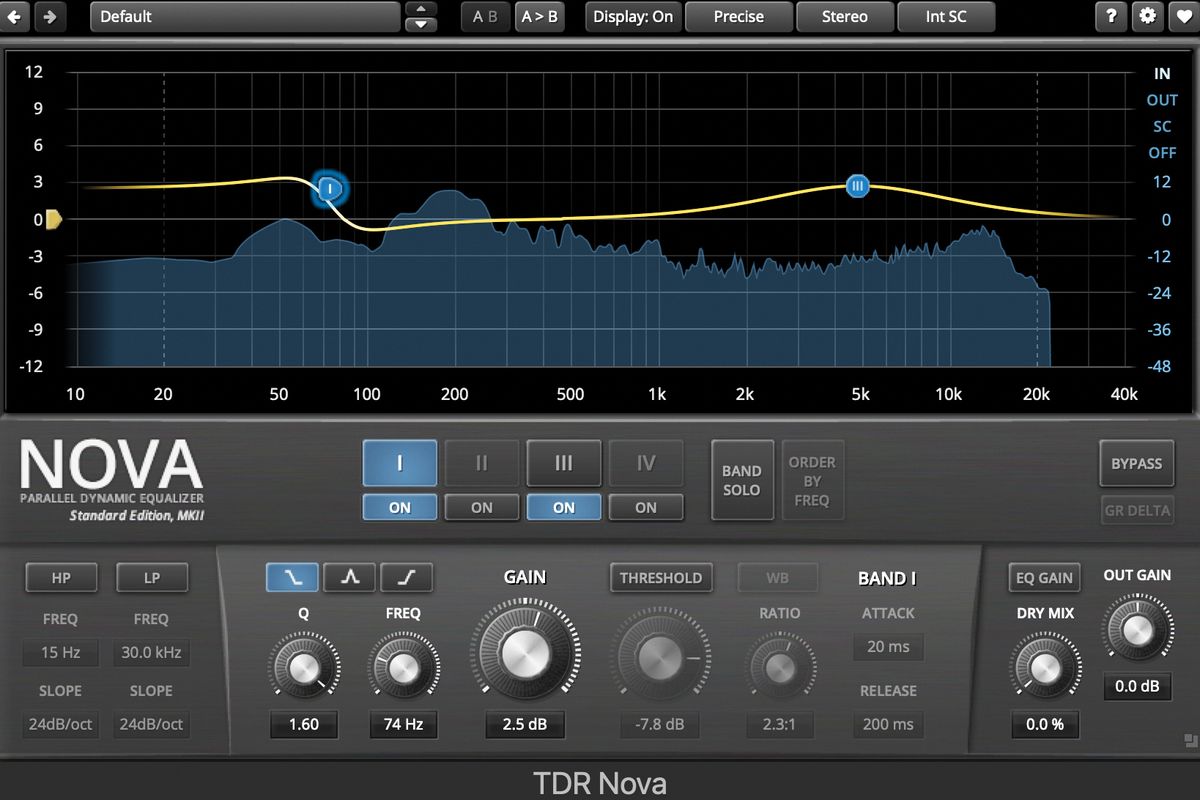Engage the BYPASS button
This screenshot has width=1200, height=800.
pos(1138,463)
